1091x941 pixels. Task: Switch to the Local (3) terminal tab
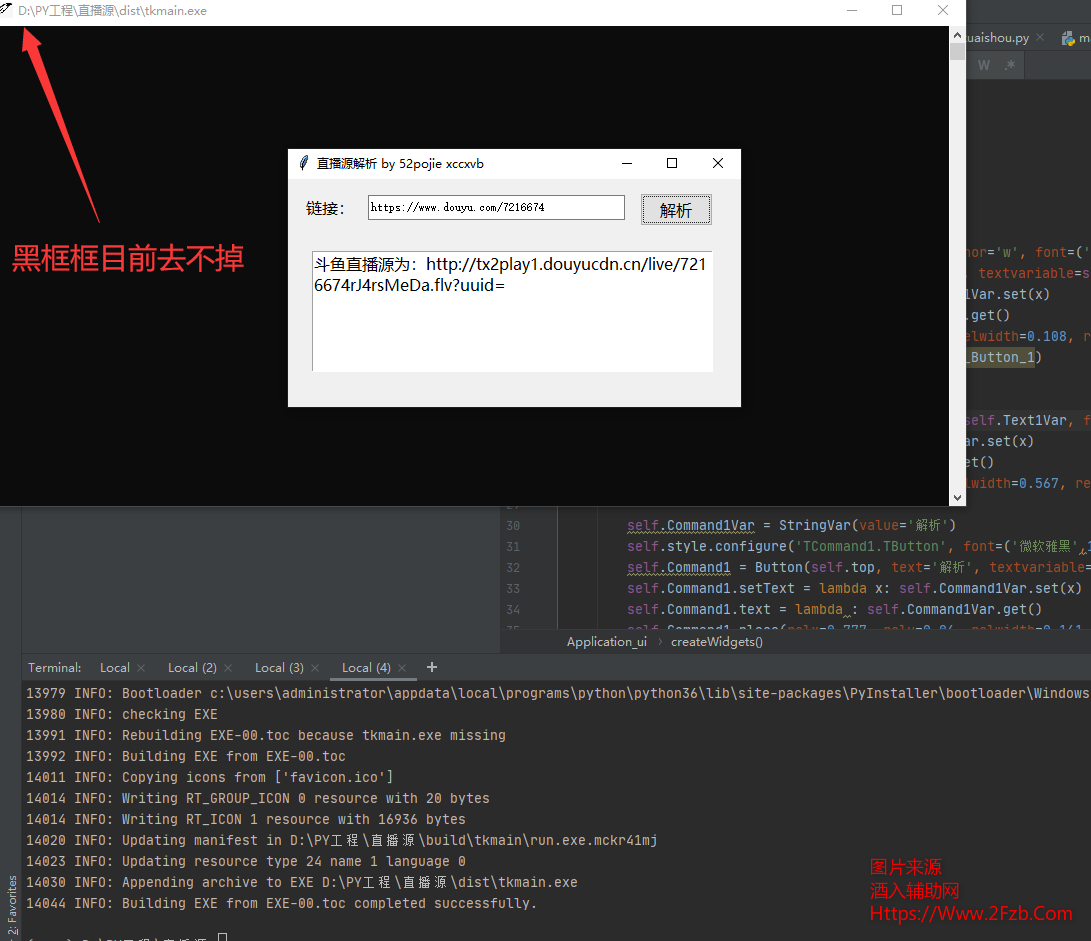(x=279, y=667)
